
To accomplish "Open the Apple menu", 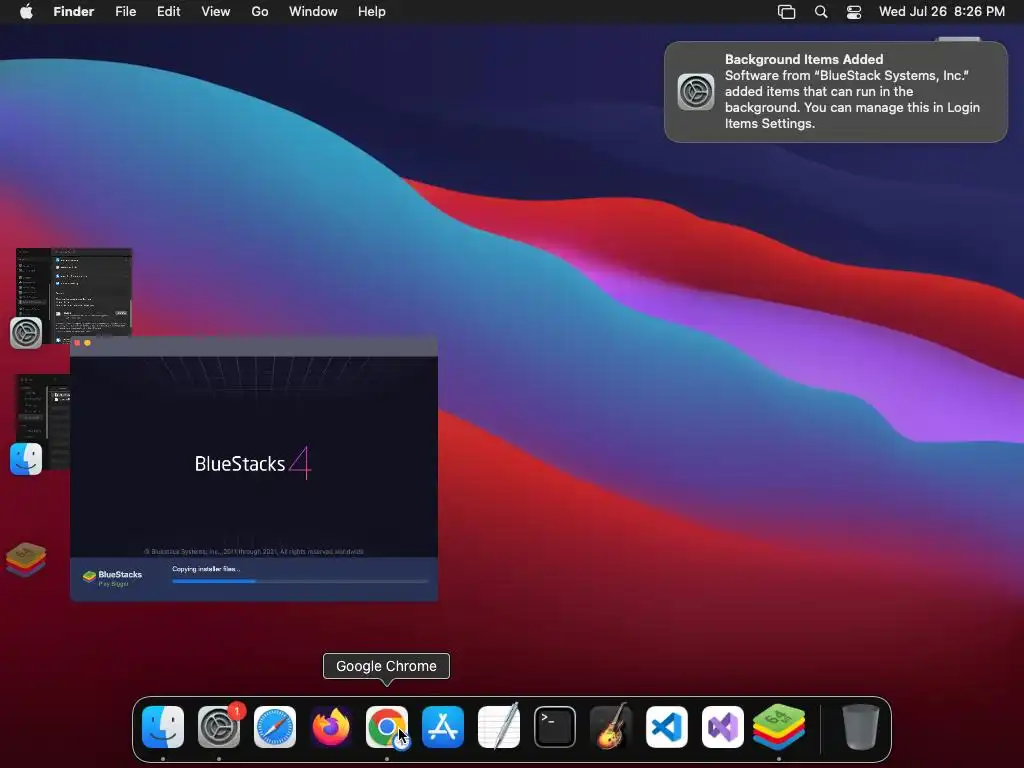I will coord(26,11).
